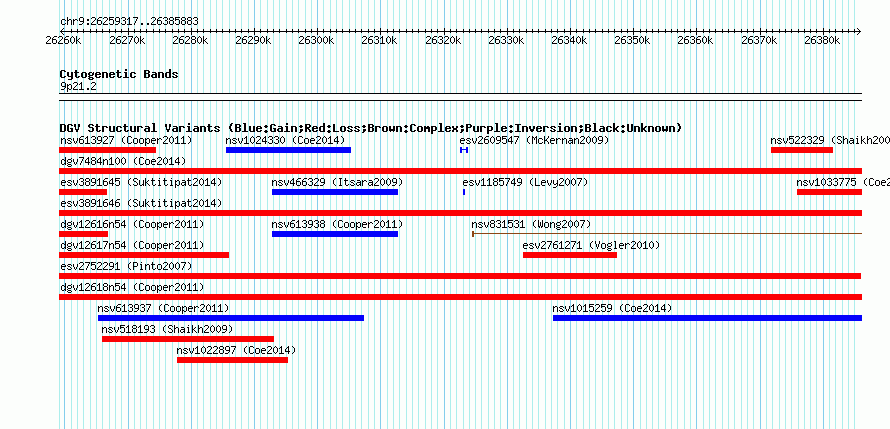Click the 26260k ruler tick label
The width and height of the screenshot is (890, 429).
(x=64, y=40)
